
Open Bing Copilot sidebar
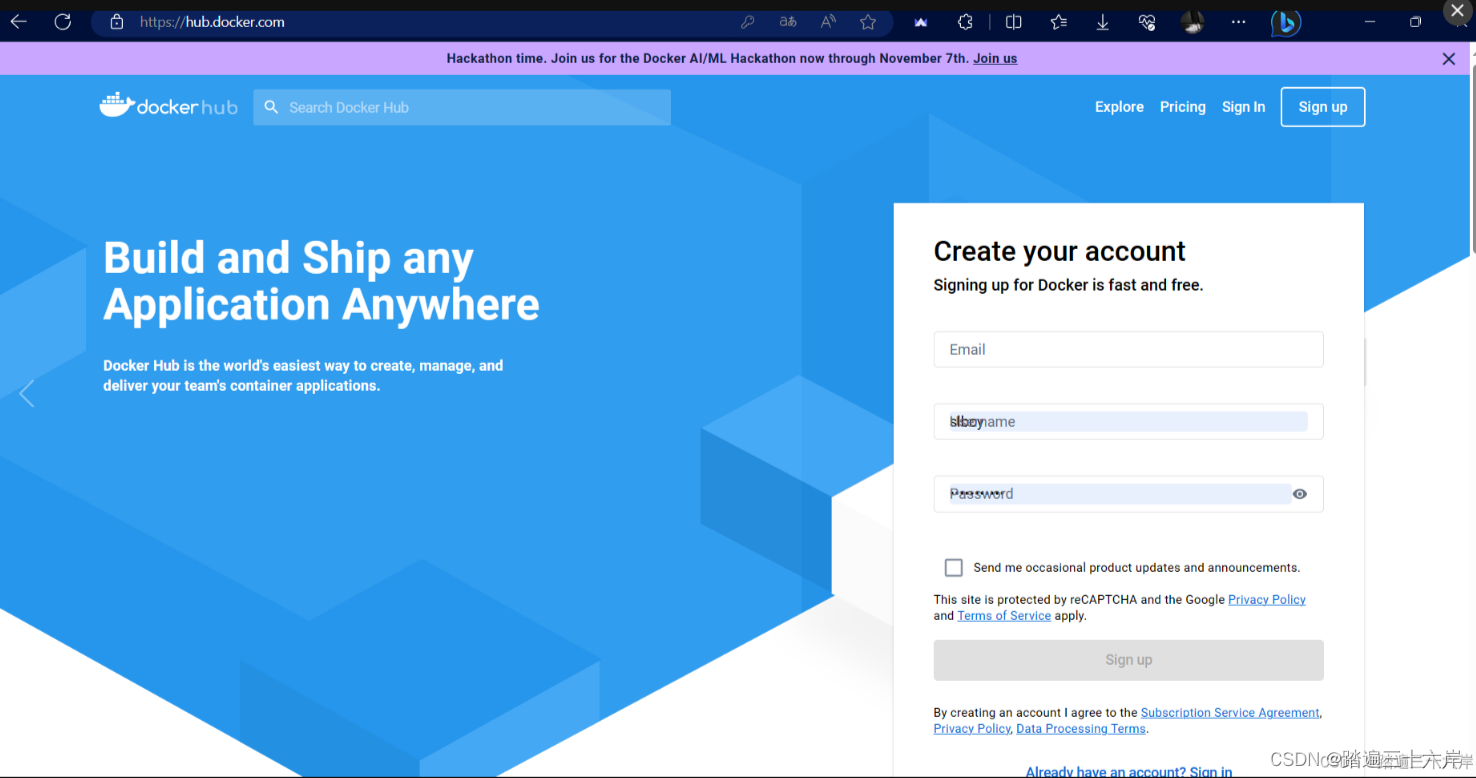[x=1286, y=21]
